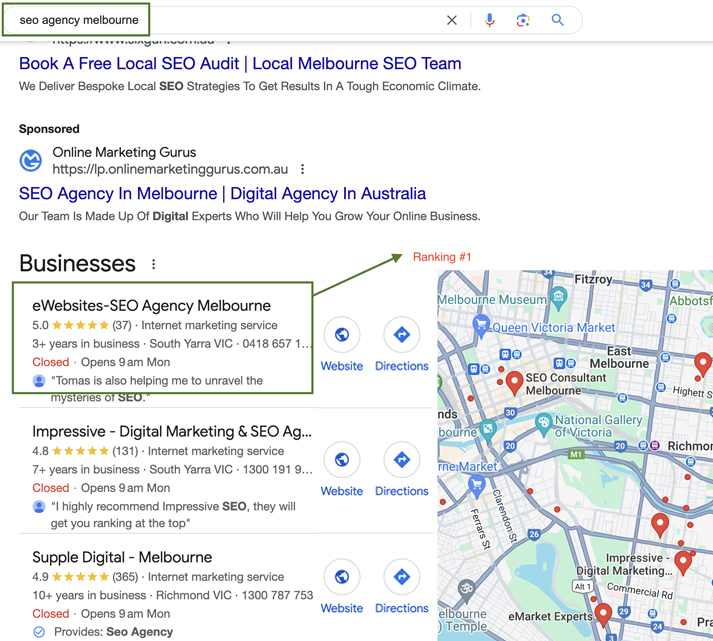Start voice search with microphone icon
Viewport: 713px width, 641px height.
click(489, 20)
